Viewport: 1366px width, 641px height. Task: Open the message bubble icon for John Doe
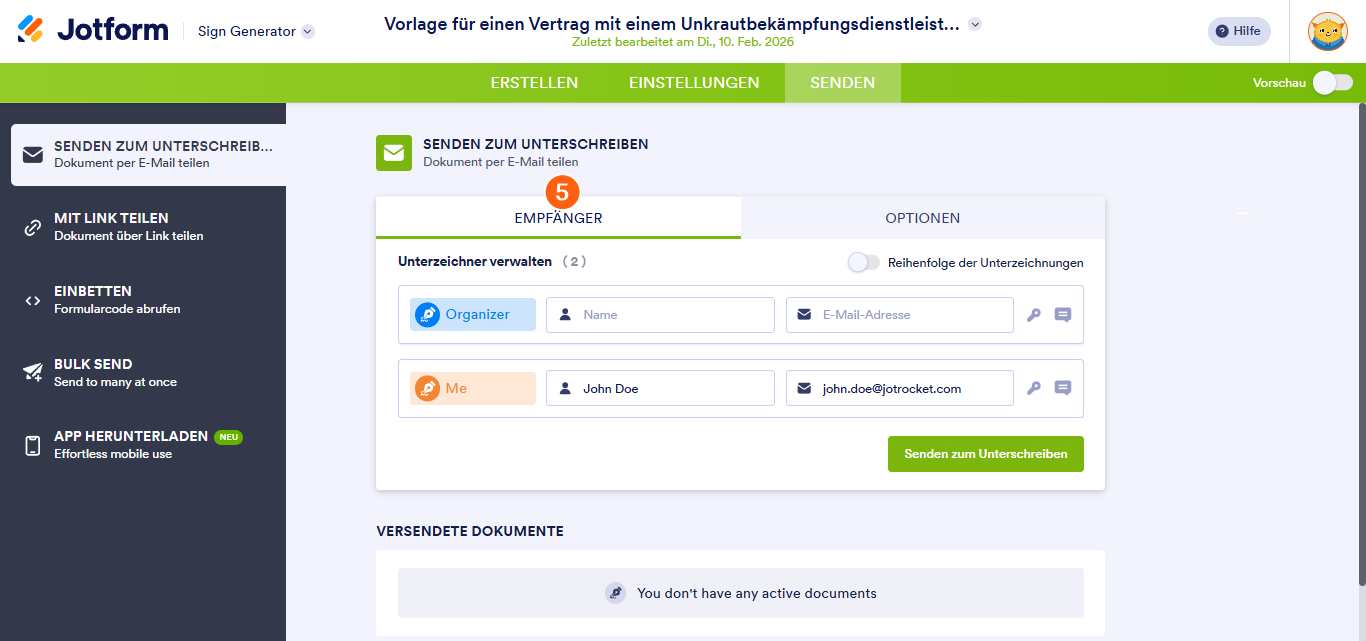pyautogui.click(x=1062, y=388)
